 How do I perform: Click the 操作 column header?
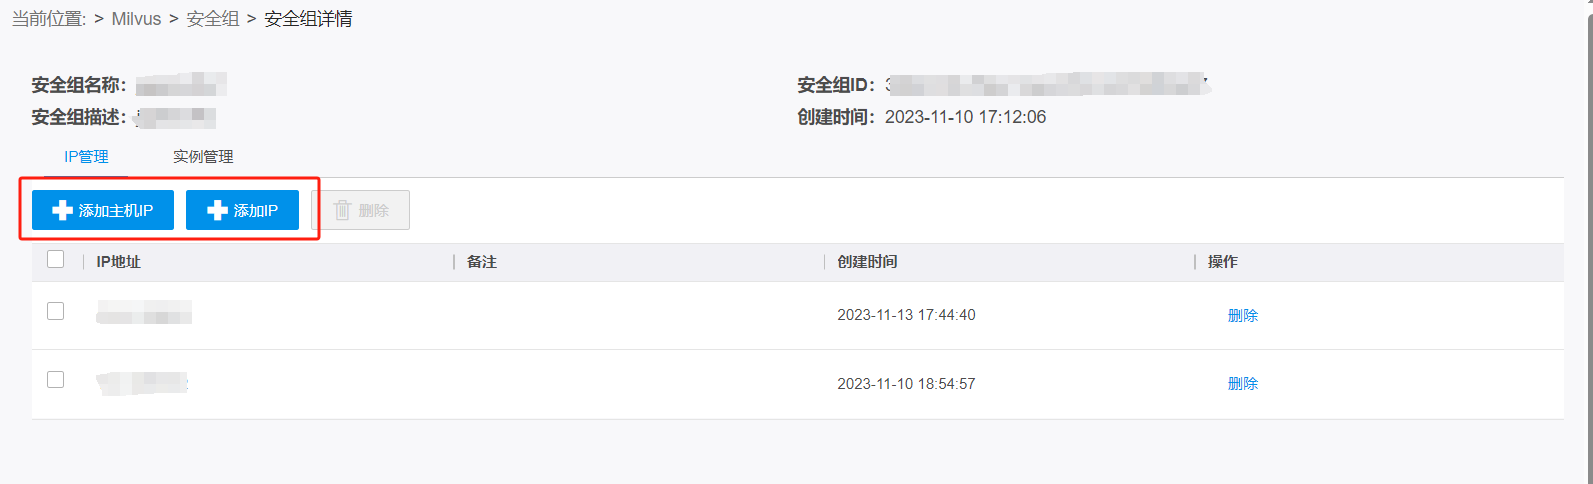[1222, 262]
